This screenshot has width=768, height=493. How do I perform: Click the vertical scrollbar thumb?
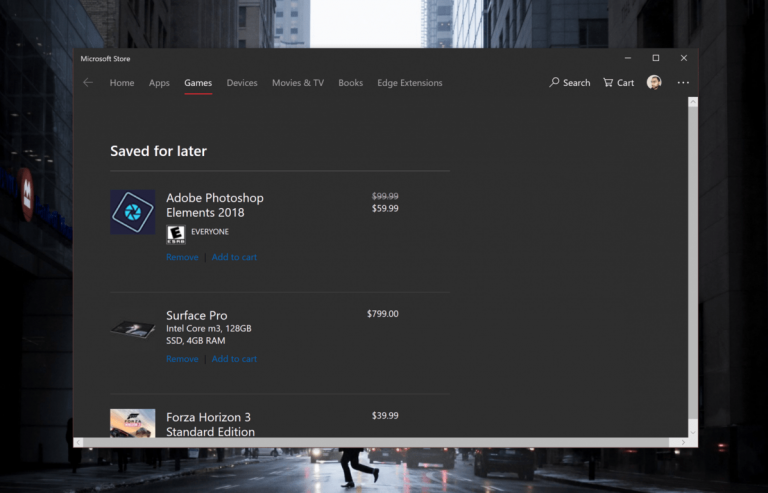(693, 262)
